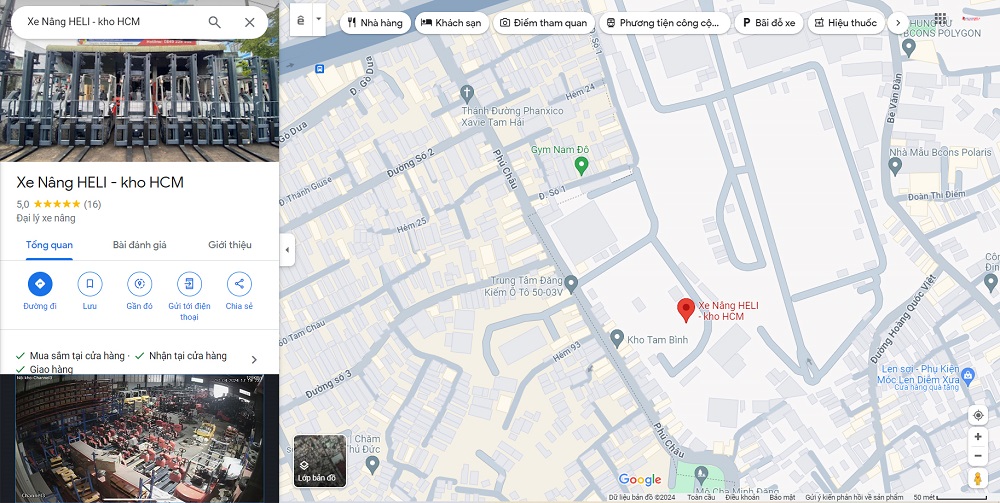
Task: Share location with Chia sẻ icon
Action: click(239, 284)
